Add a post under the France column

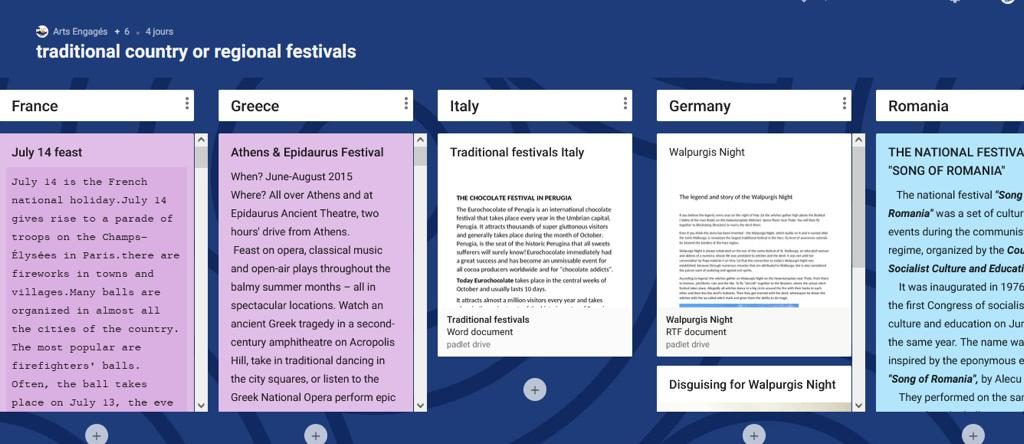point(96,435)
